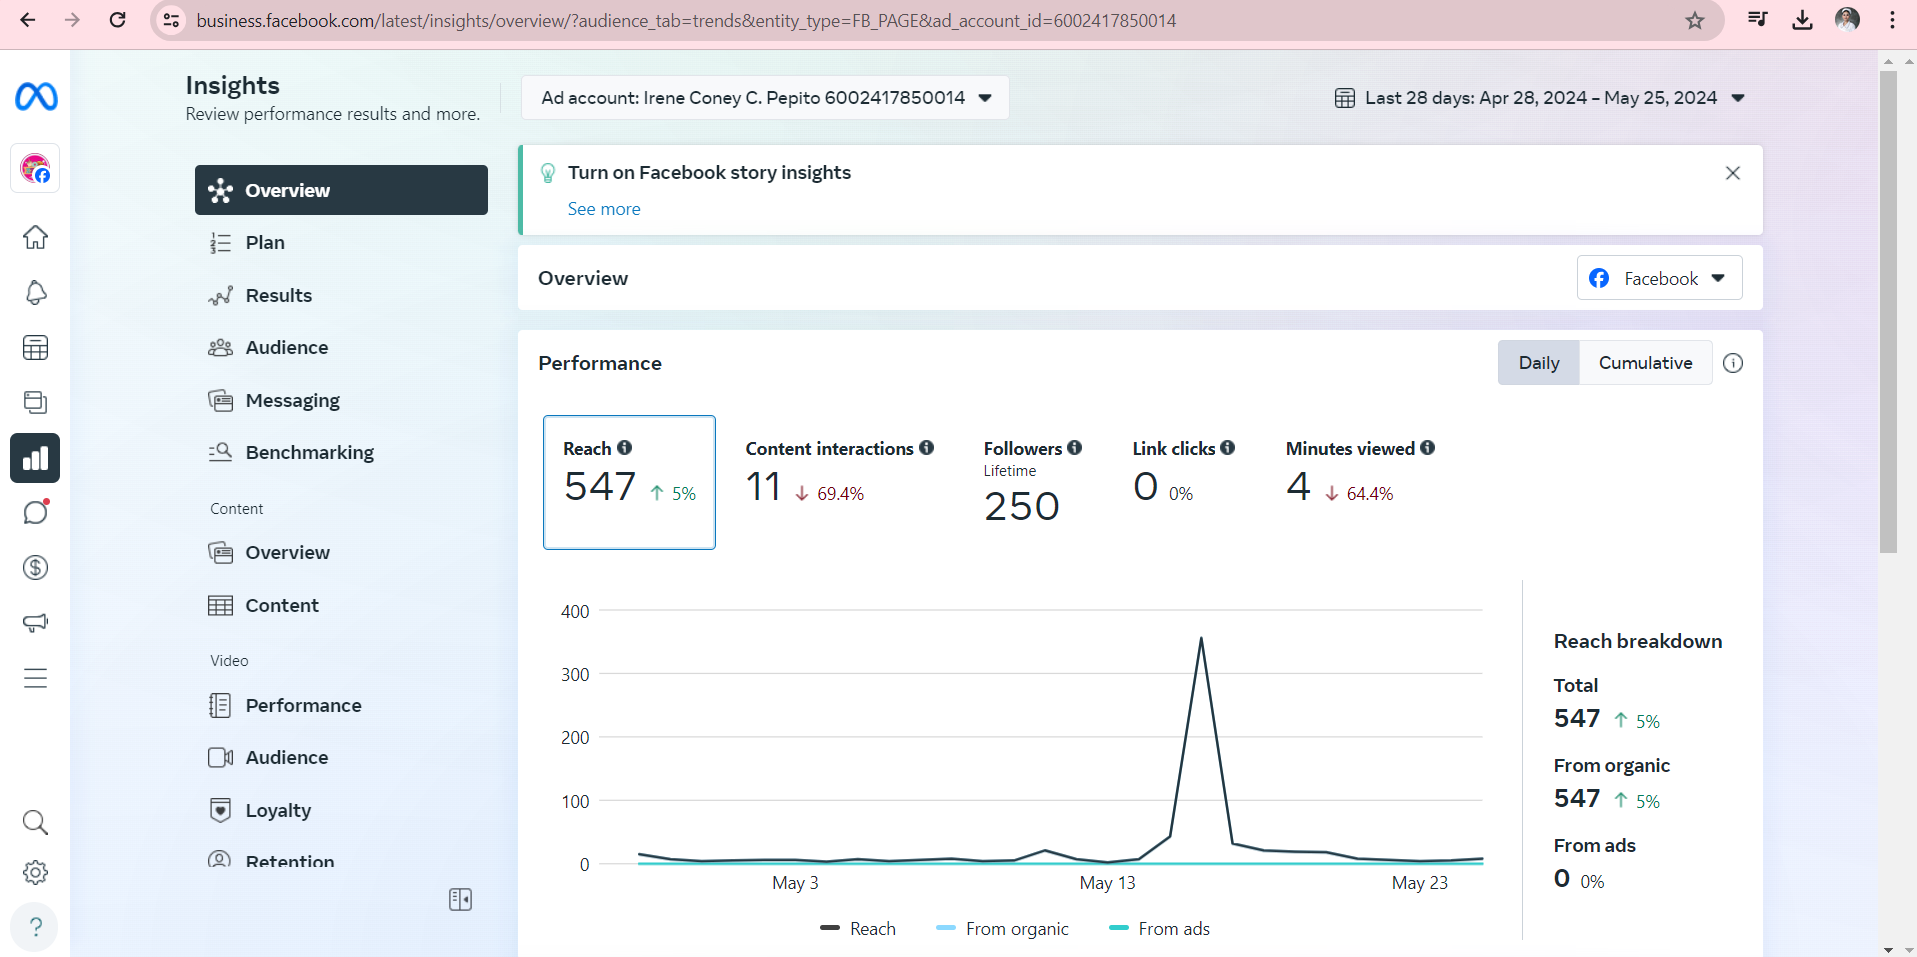Switch chart view to Daily
This screenshot has width=1917, height=957.
1538,363
